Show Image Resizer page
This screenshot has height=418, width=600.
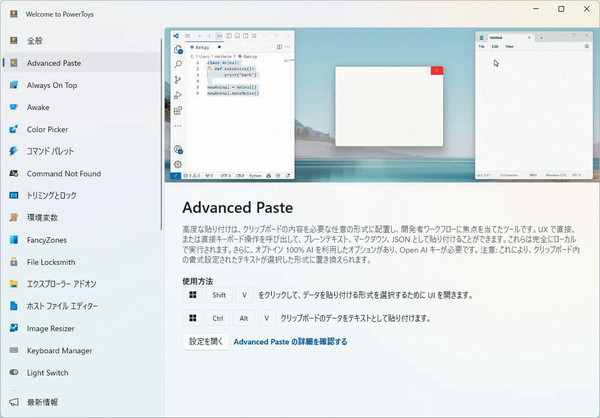pos(82,328)
